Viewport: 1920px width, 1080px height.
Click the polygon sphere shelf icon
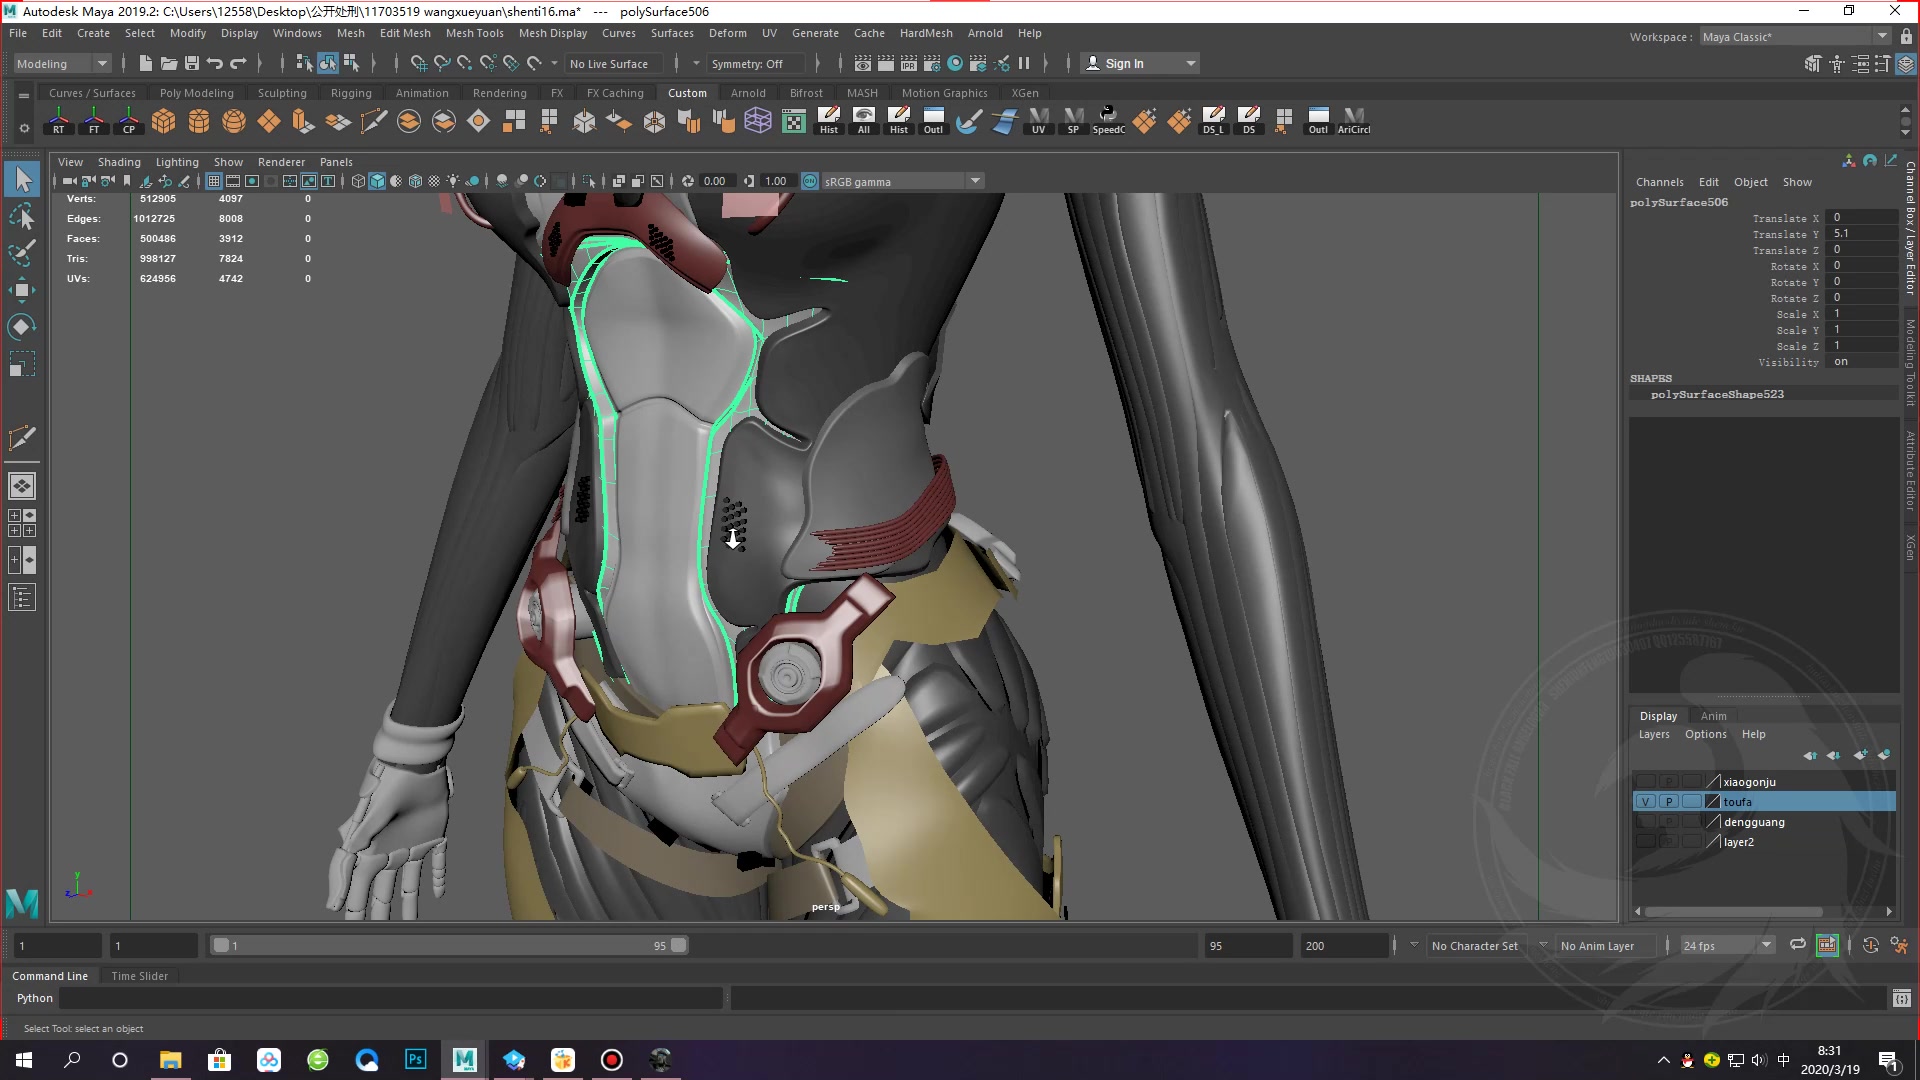pos(234,121)
